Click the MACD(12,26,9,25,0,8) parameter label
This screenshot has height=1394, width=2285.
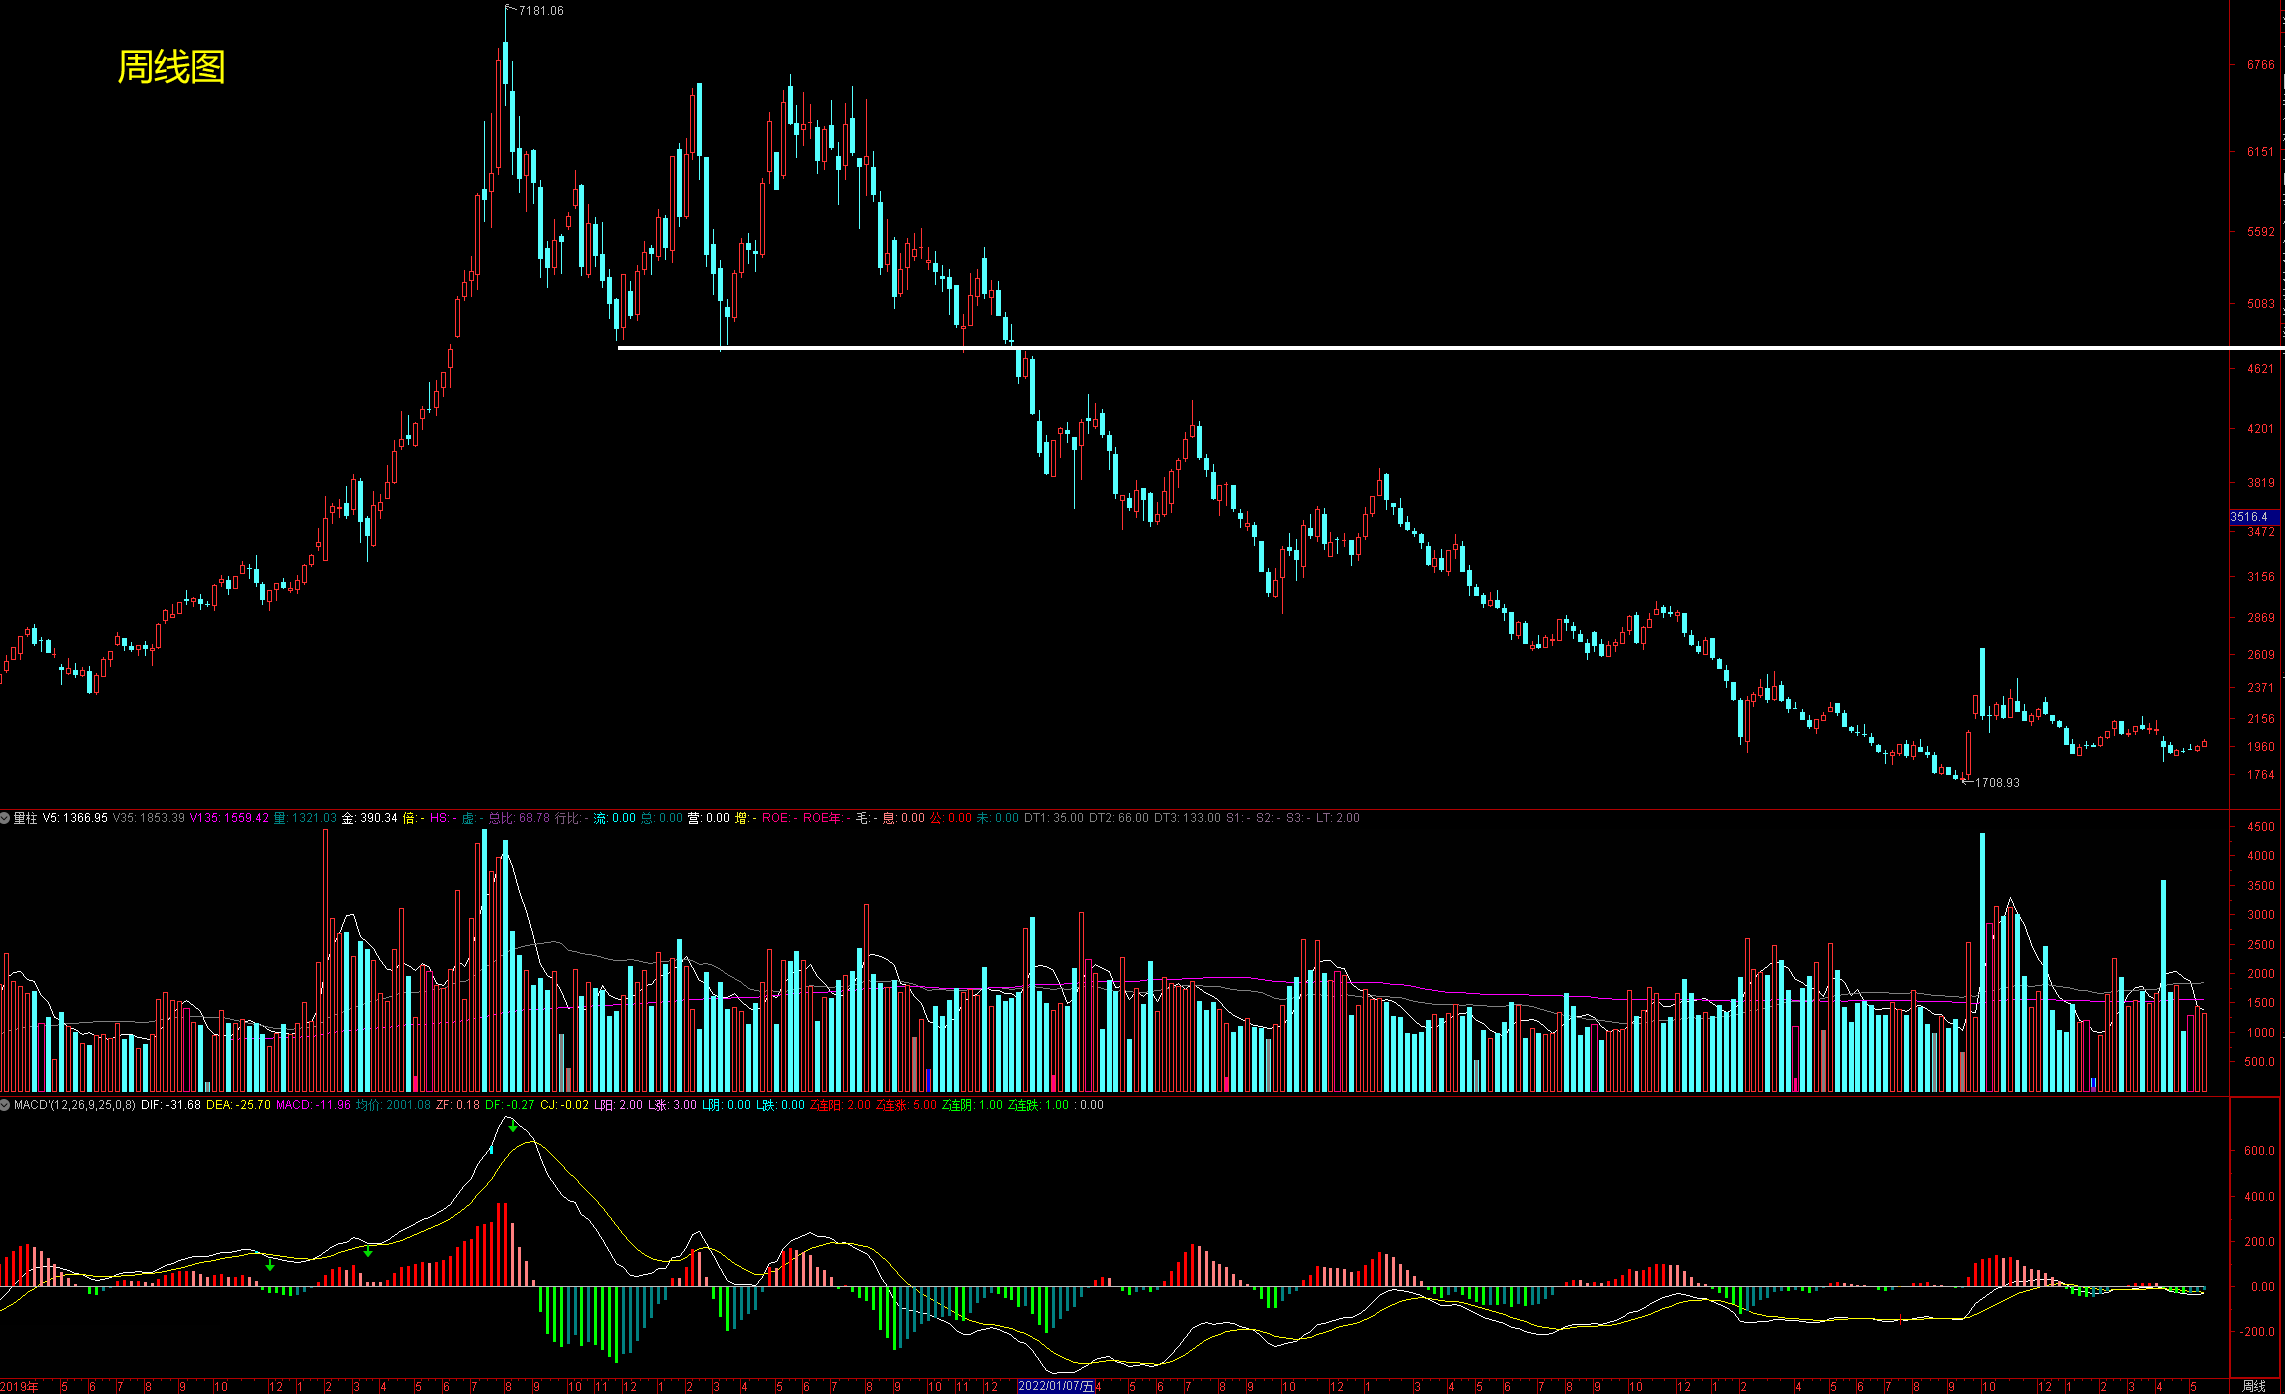click(75, 1105)
